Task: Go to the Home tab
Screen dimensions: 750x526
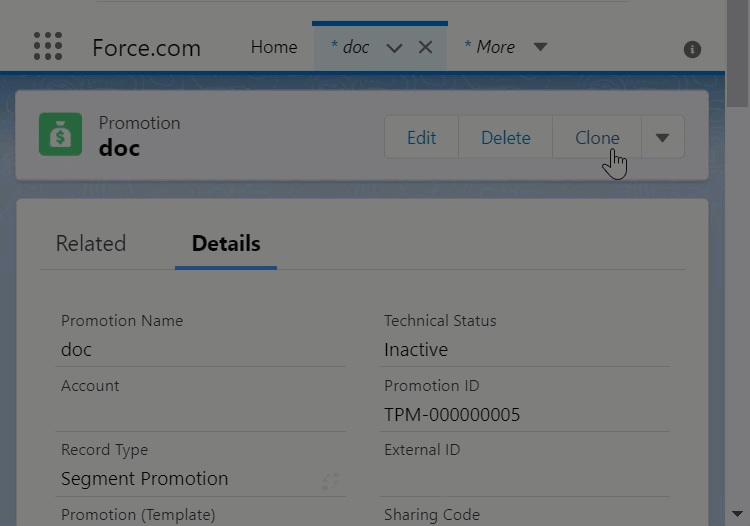Action: (x=274, y=47)
